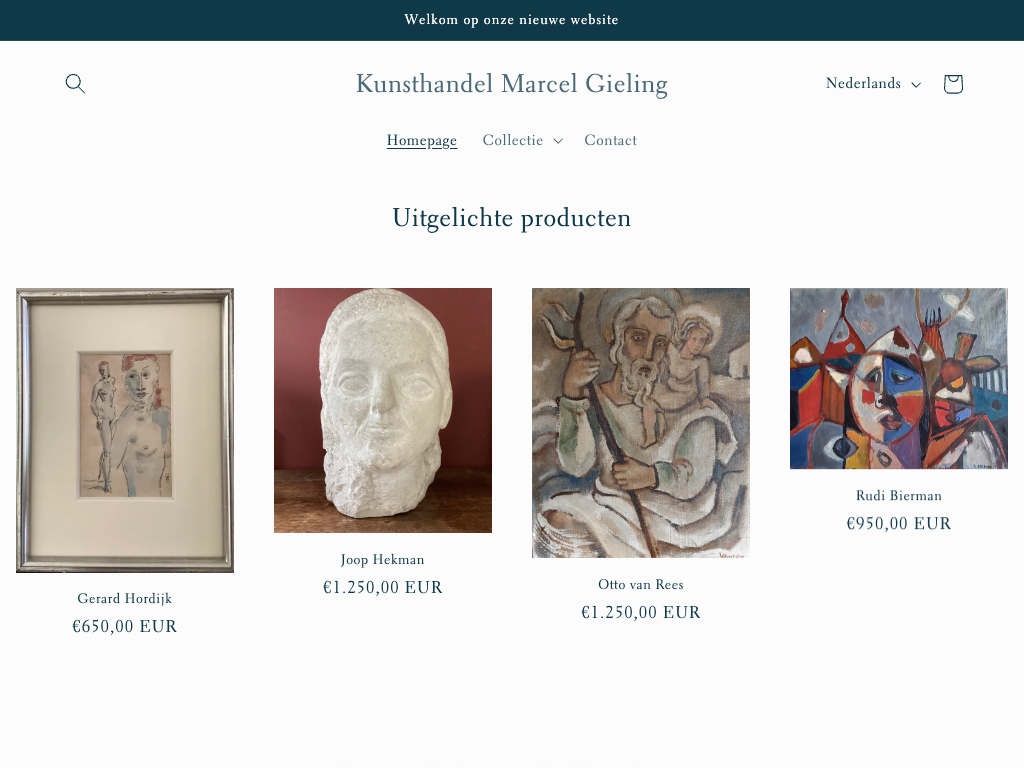View the colorful abstract face painting
The width and height of the screenshot is (1024, 768).
click(x=899, y=378)
